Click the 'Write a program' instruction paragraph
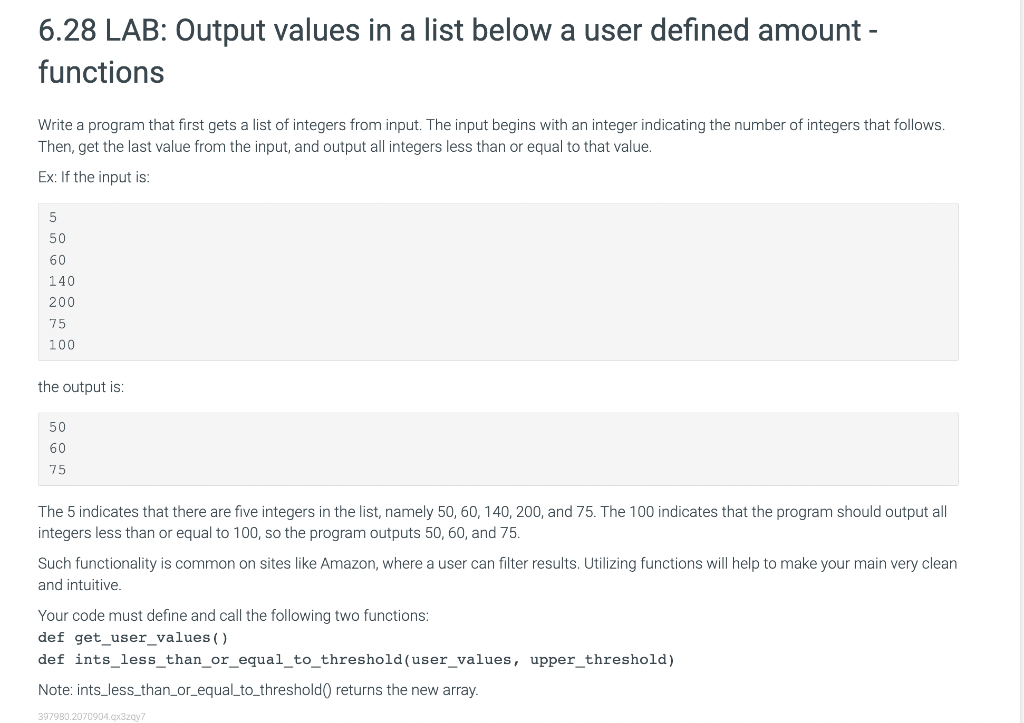 pyautogui.click(x=491, y=136)
